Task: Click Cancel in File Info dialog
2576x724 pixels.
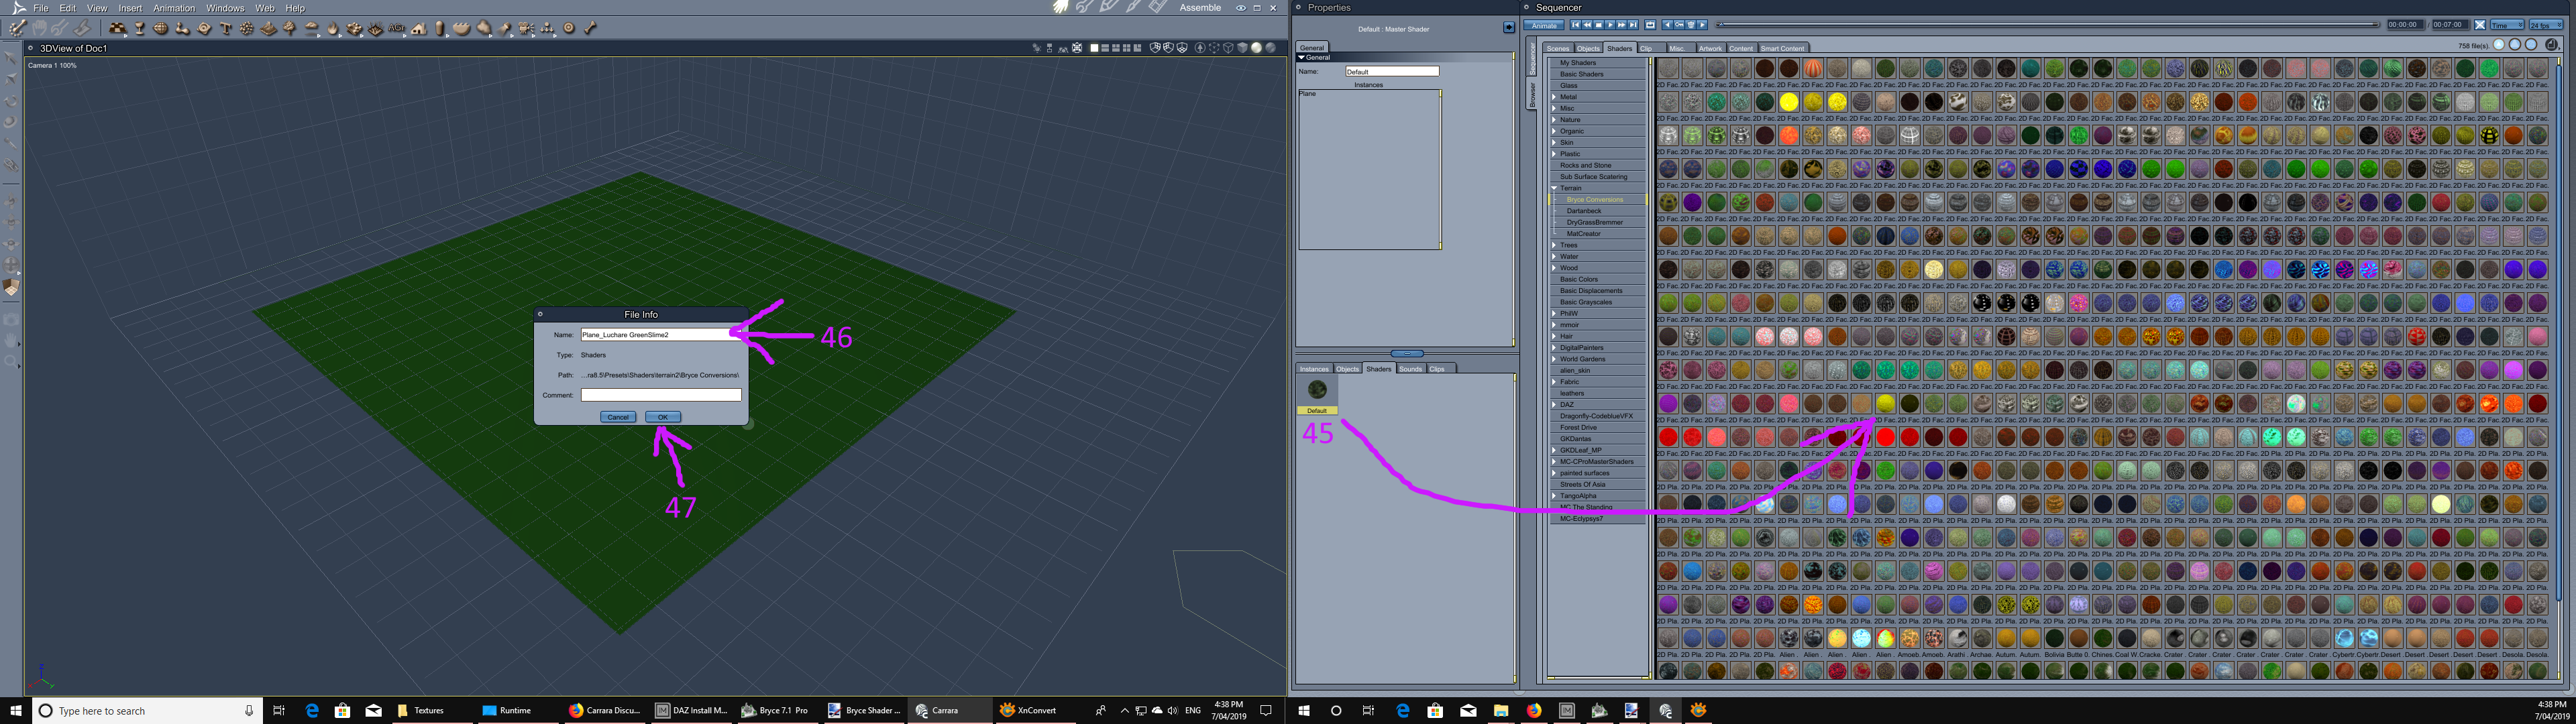Action: point(617,417)
